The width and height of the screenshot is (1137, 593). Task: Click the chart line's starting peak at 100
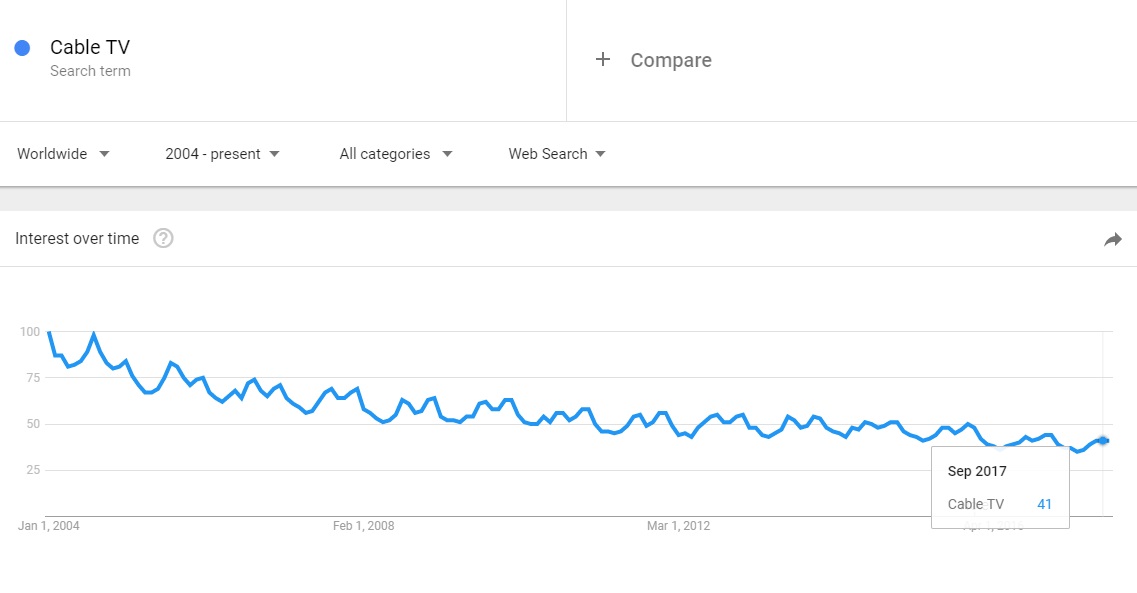pos(49,332)
